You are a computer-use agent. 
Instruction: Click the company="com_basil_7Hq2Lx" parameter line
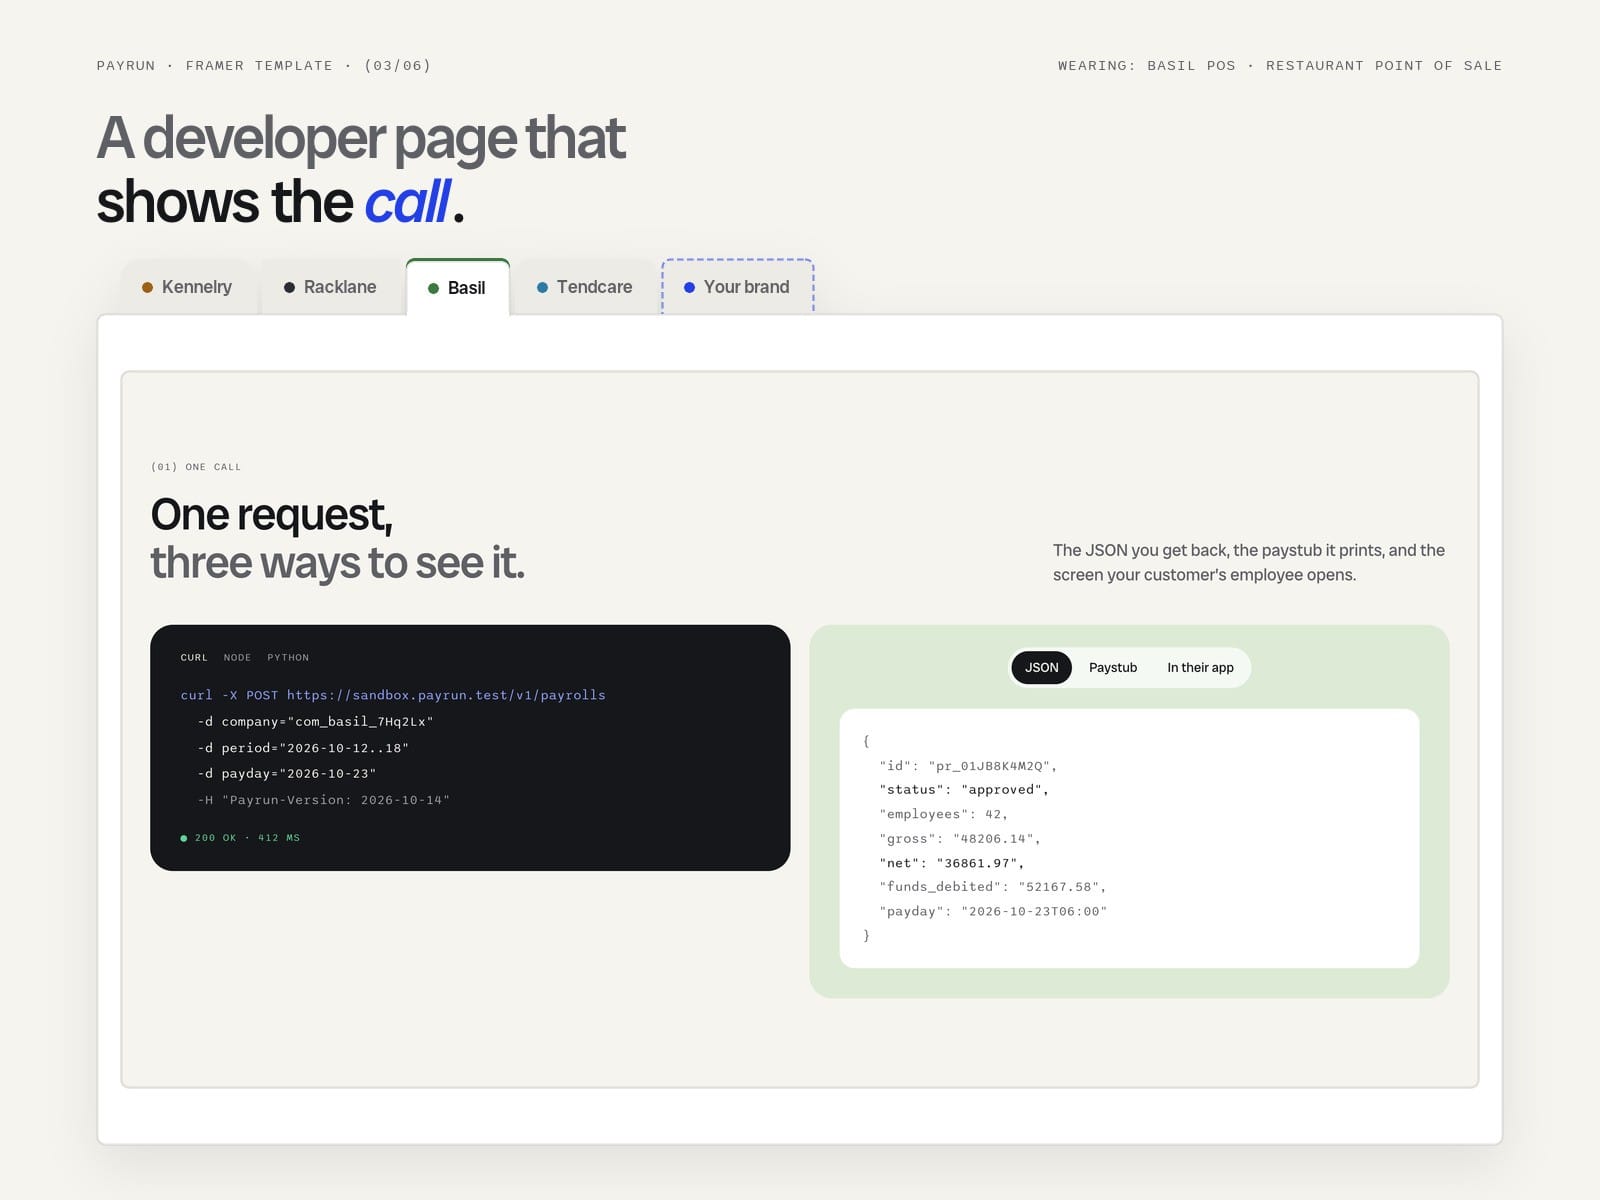pyautogui.click(x=315, y=721)
